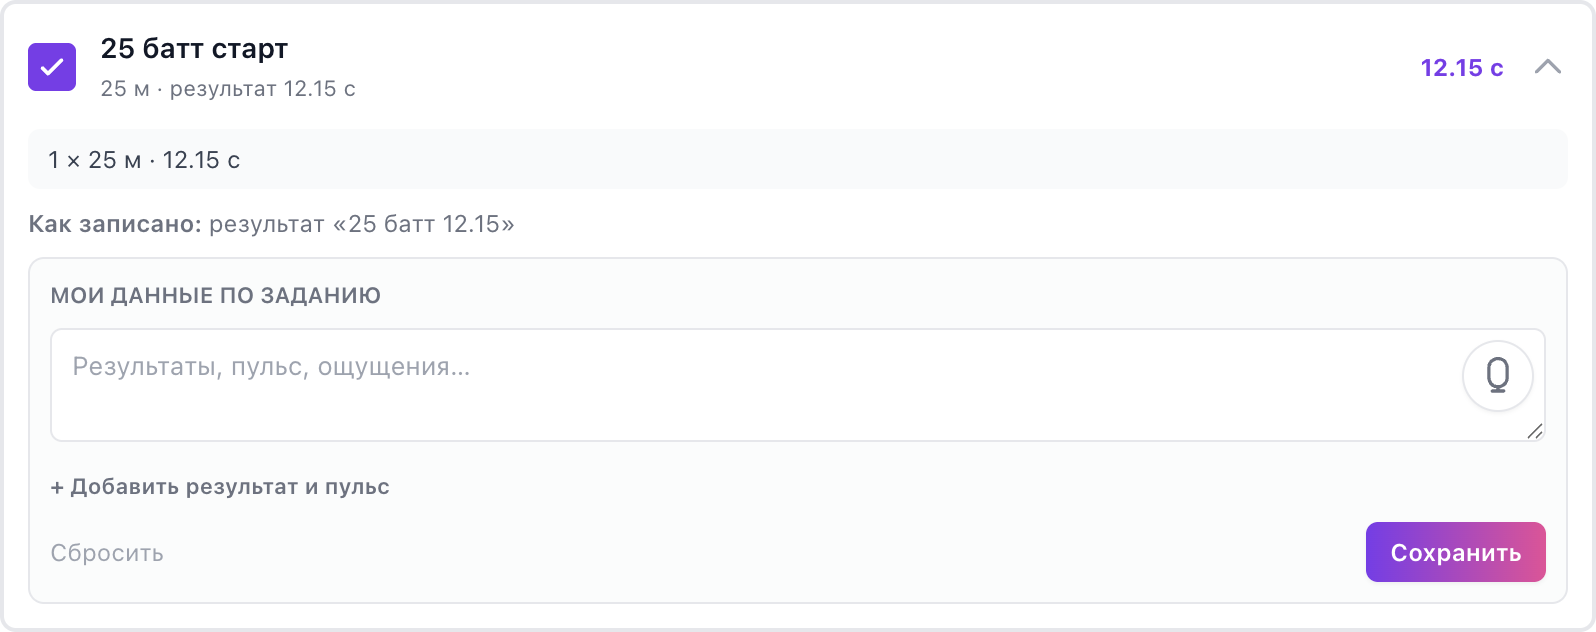This screenshot has height=632, width=1596.
Task: Click the Сбросить reset link
Action: [x=107, y=553]
